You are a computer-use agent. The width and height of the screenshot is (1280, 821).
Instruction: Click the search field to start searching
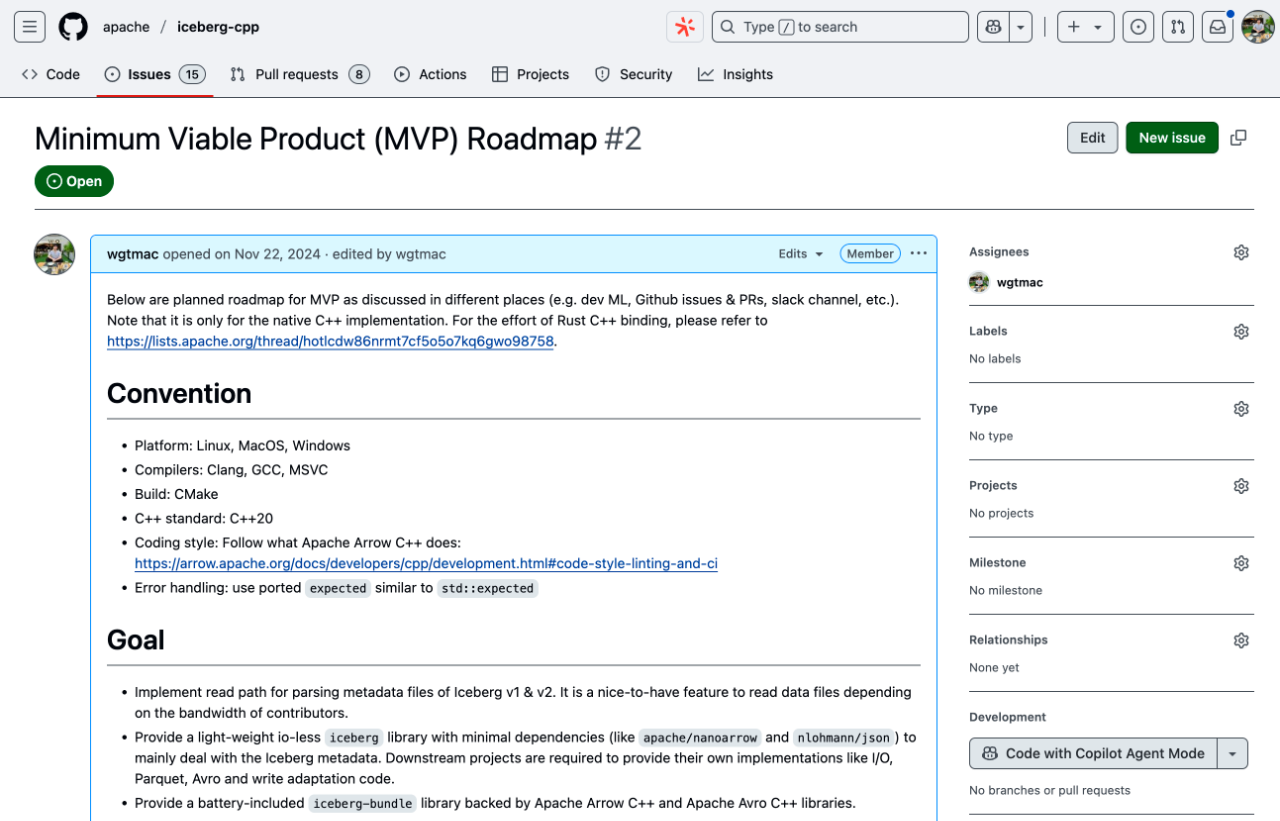[x=840, y=26]
